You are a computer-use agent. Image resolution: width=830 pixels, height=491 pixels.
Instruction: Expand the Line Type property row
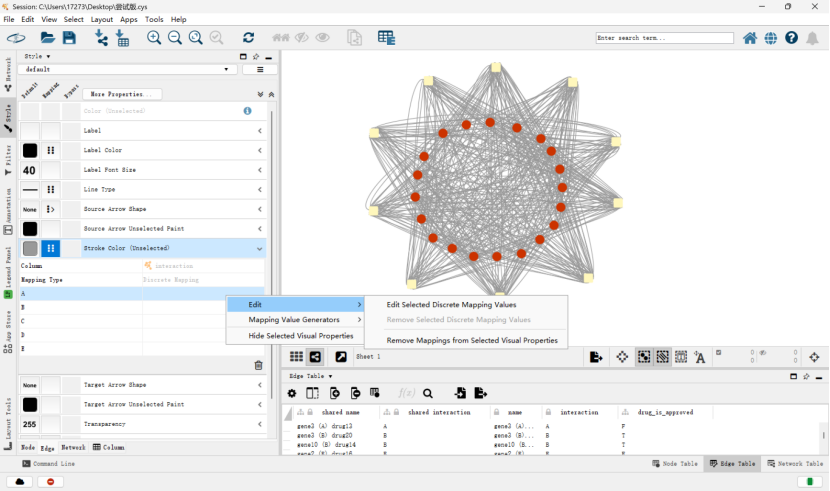coord(260,189)
